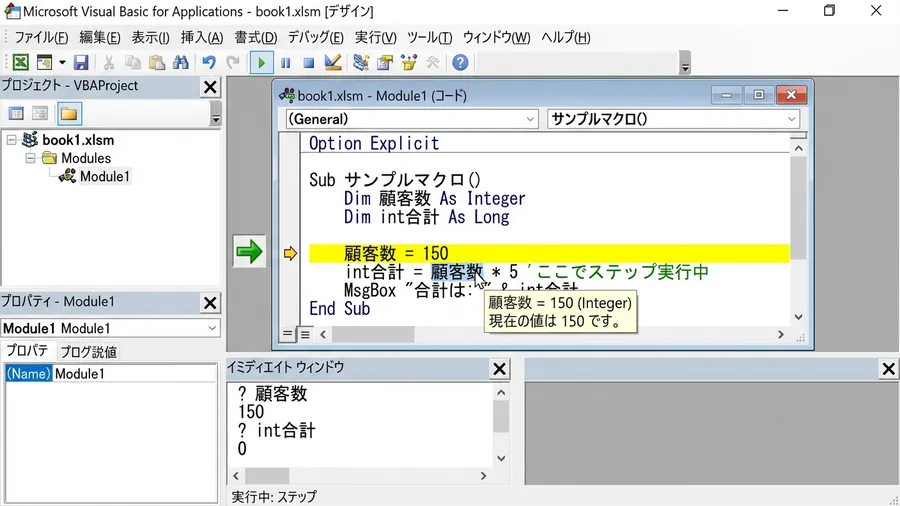Image resolution: width=900 pixels, height=506 pixels.
Task: Close the プロパティ - Module1 panel
Action: click(x=210, y=303)
